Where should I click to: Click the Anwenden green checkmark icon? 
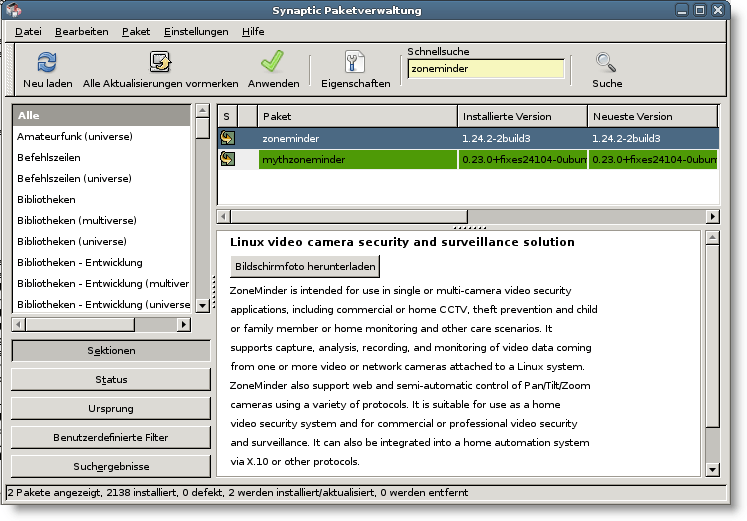273,62
